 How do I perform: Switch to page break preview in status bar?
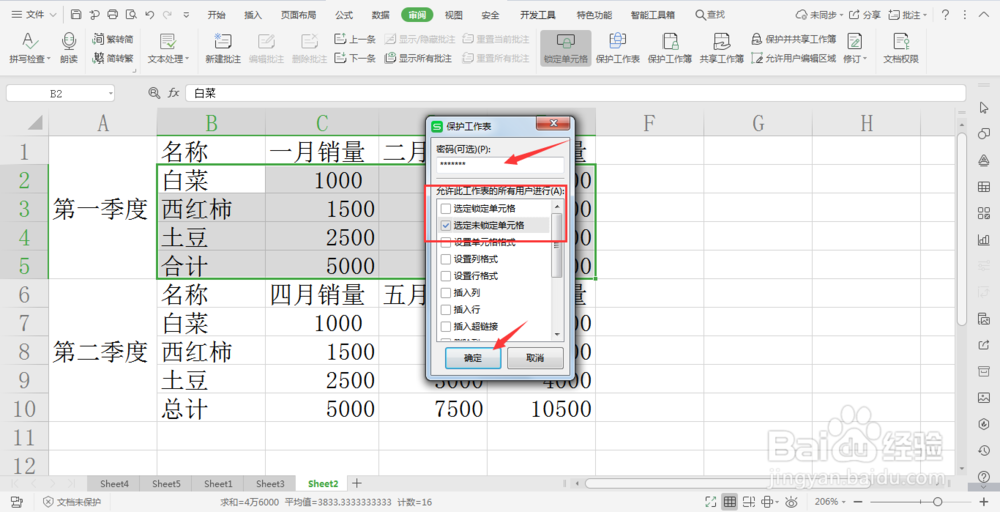pyautogui.click(x=749, y=502)
